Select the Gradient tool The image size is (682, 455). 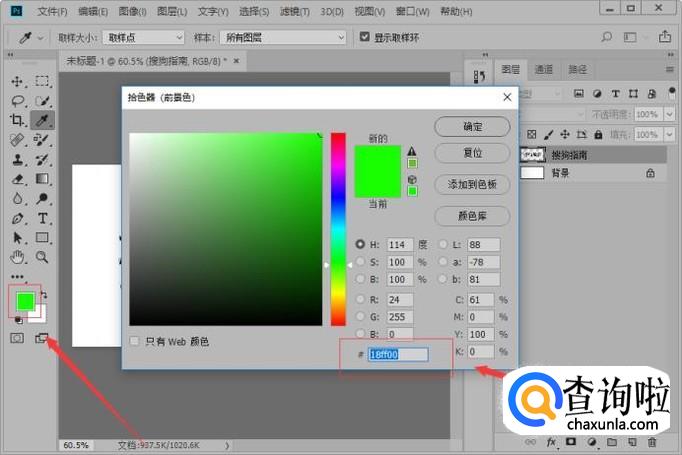point(42,179)
